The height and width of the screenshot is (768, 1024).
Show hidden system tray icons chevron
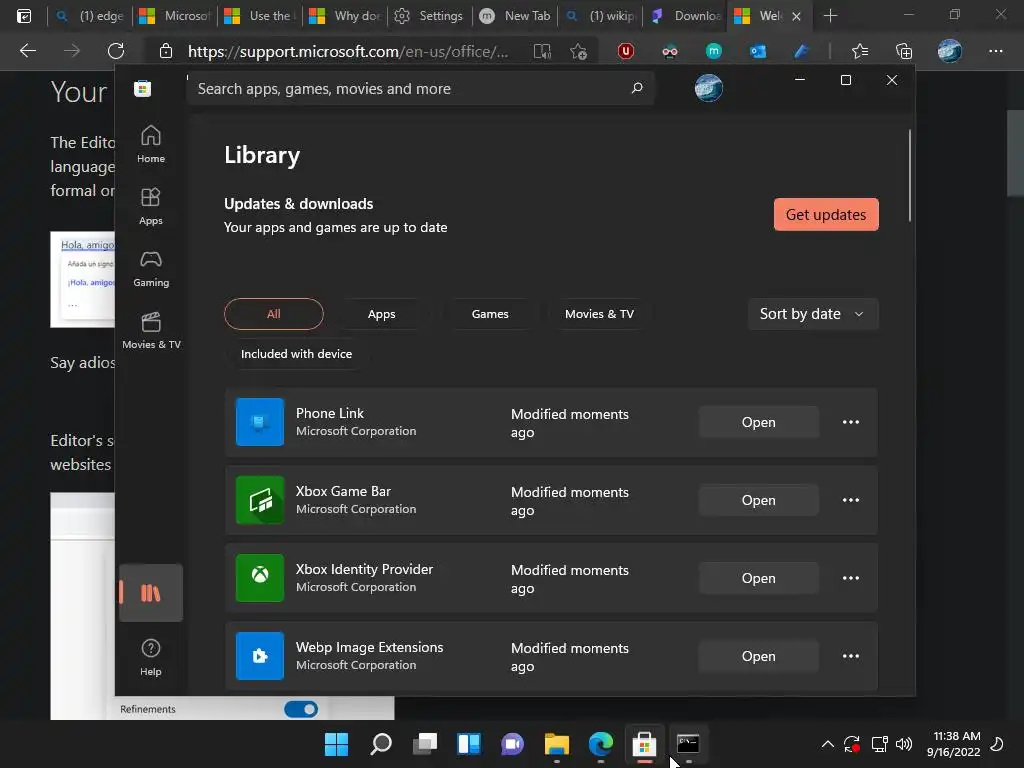(x=827, y=744)
